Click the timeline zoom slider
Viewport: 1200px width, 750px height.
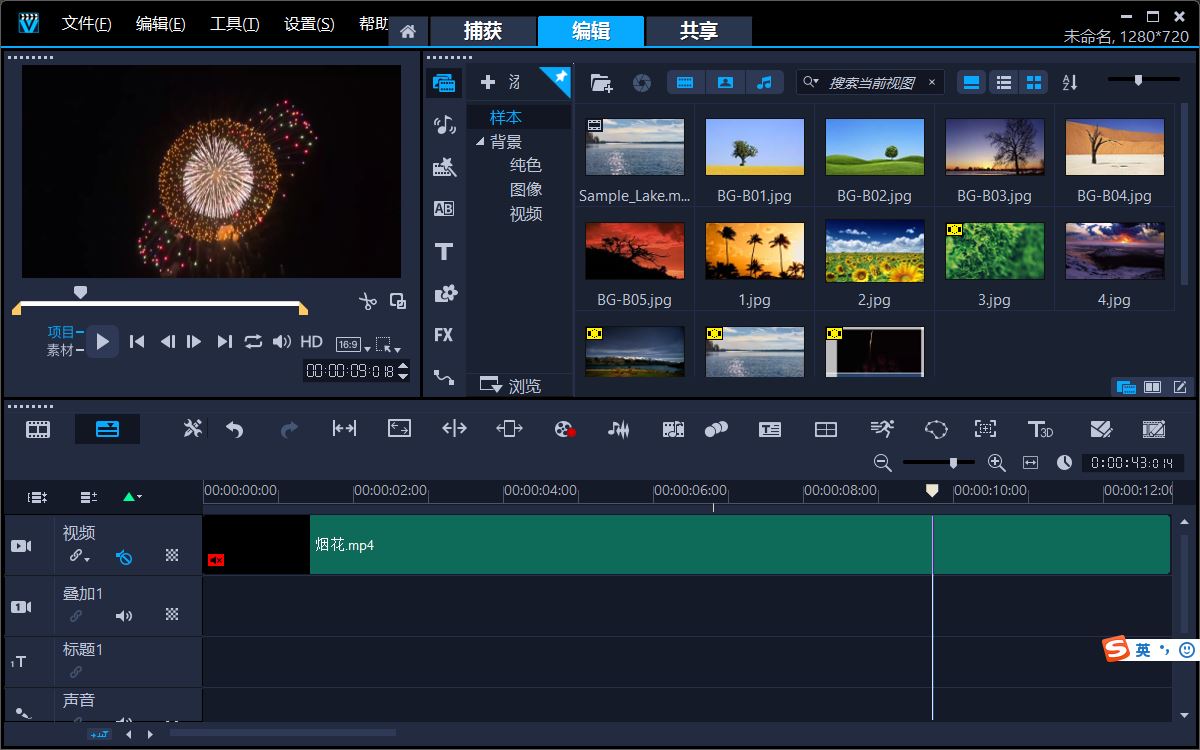click(953, 462)
